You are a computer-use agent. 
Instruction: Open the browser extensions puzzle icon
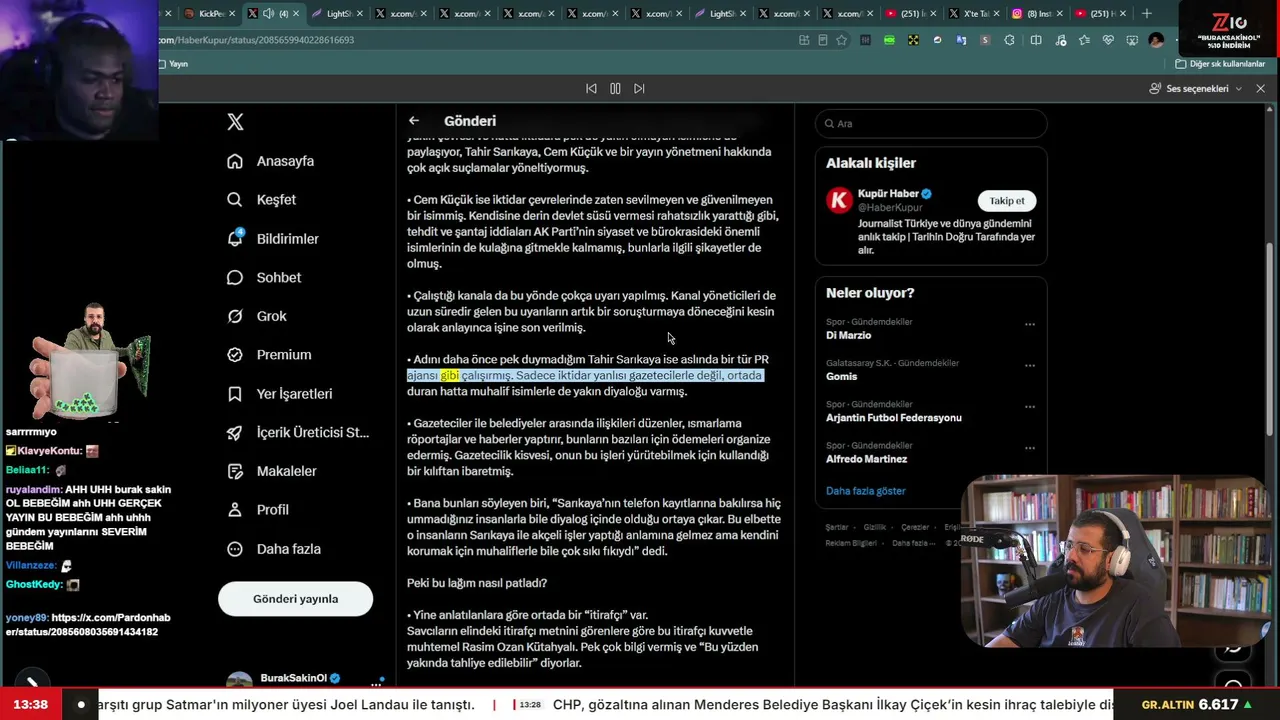[x=1009, y=40]
